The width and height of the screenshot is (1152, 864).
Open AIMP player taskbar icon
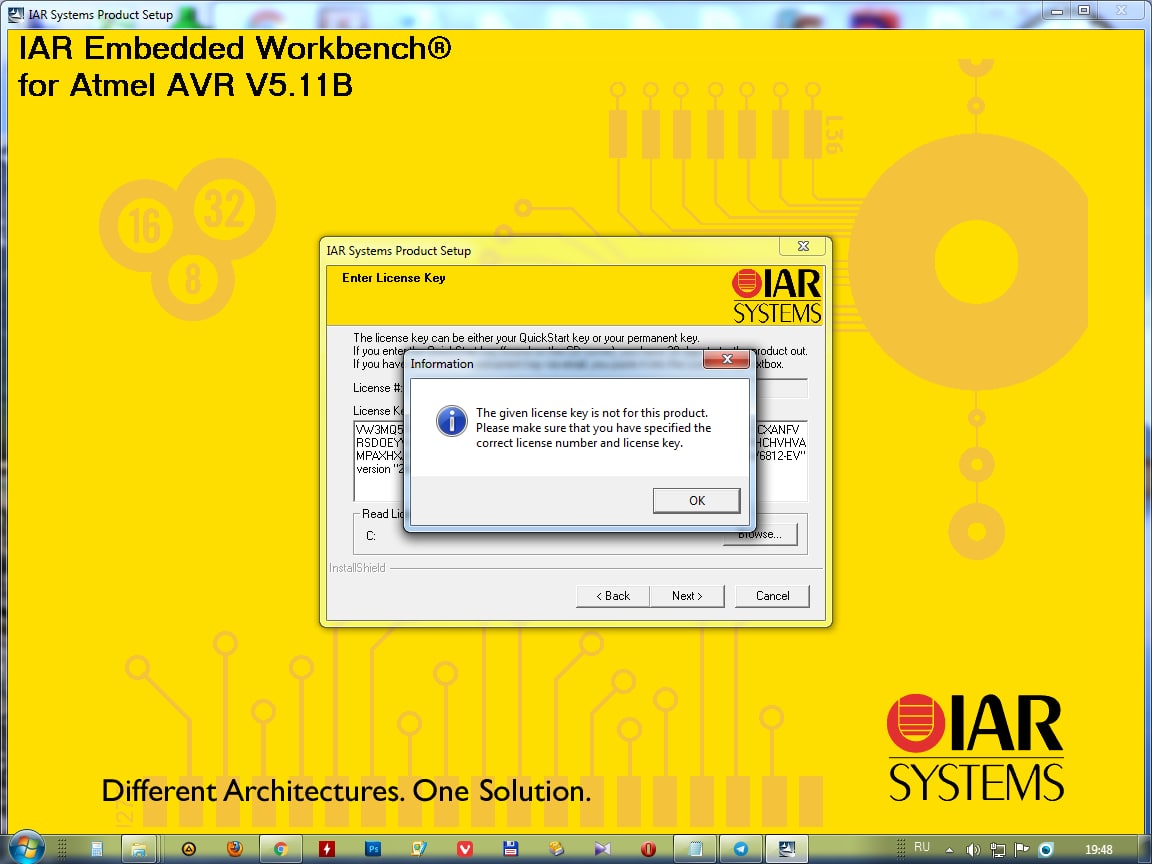pyautogui.click(x=189, y=849)
